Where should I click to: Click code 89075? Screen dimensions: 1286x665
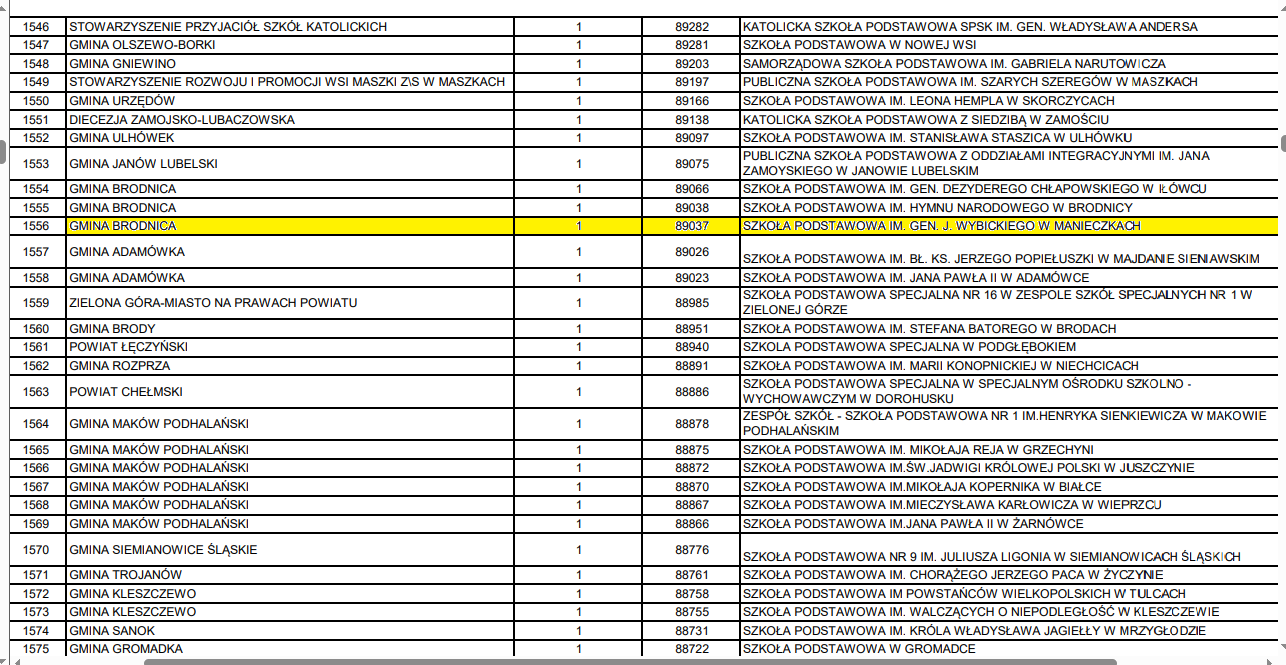(691, 163)
